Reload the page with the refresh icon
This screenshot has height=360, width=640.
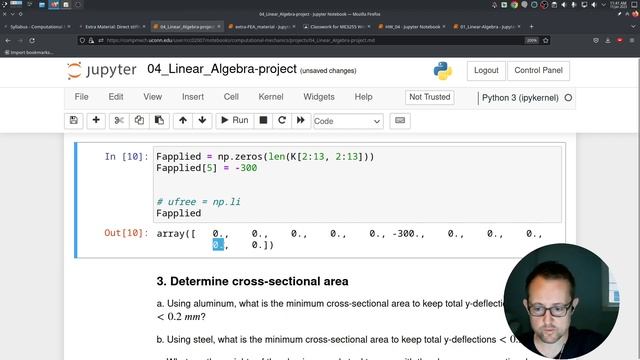pyautogui.click(x=32, y=40)
